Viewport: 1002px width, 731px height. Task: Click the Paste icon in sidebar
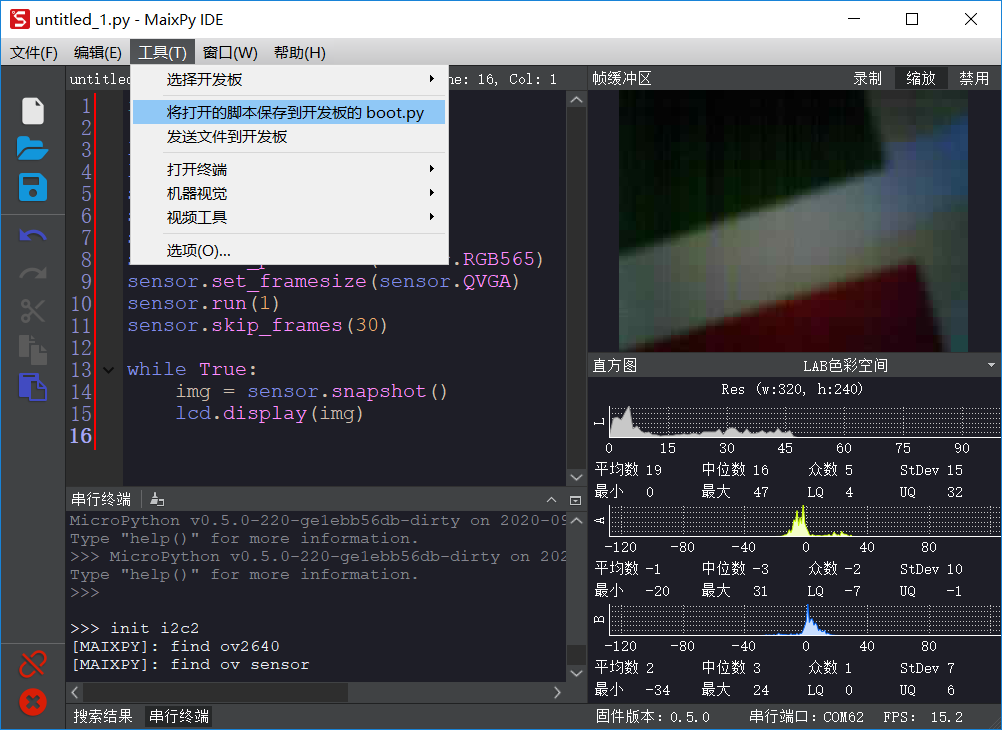click(x=33, y=387)
